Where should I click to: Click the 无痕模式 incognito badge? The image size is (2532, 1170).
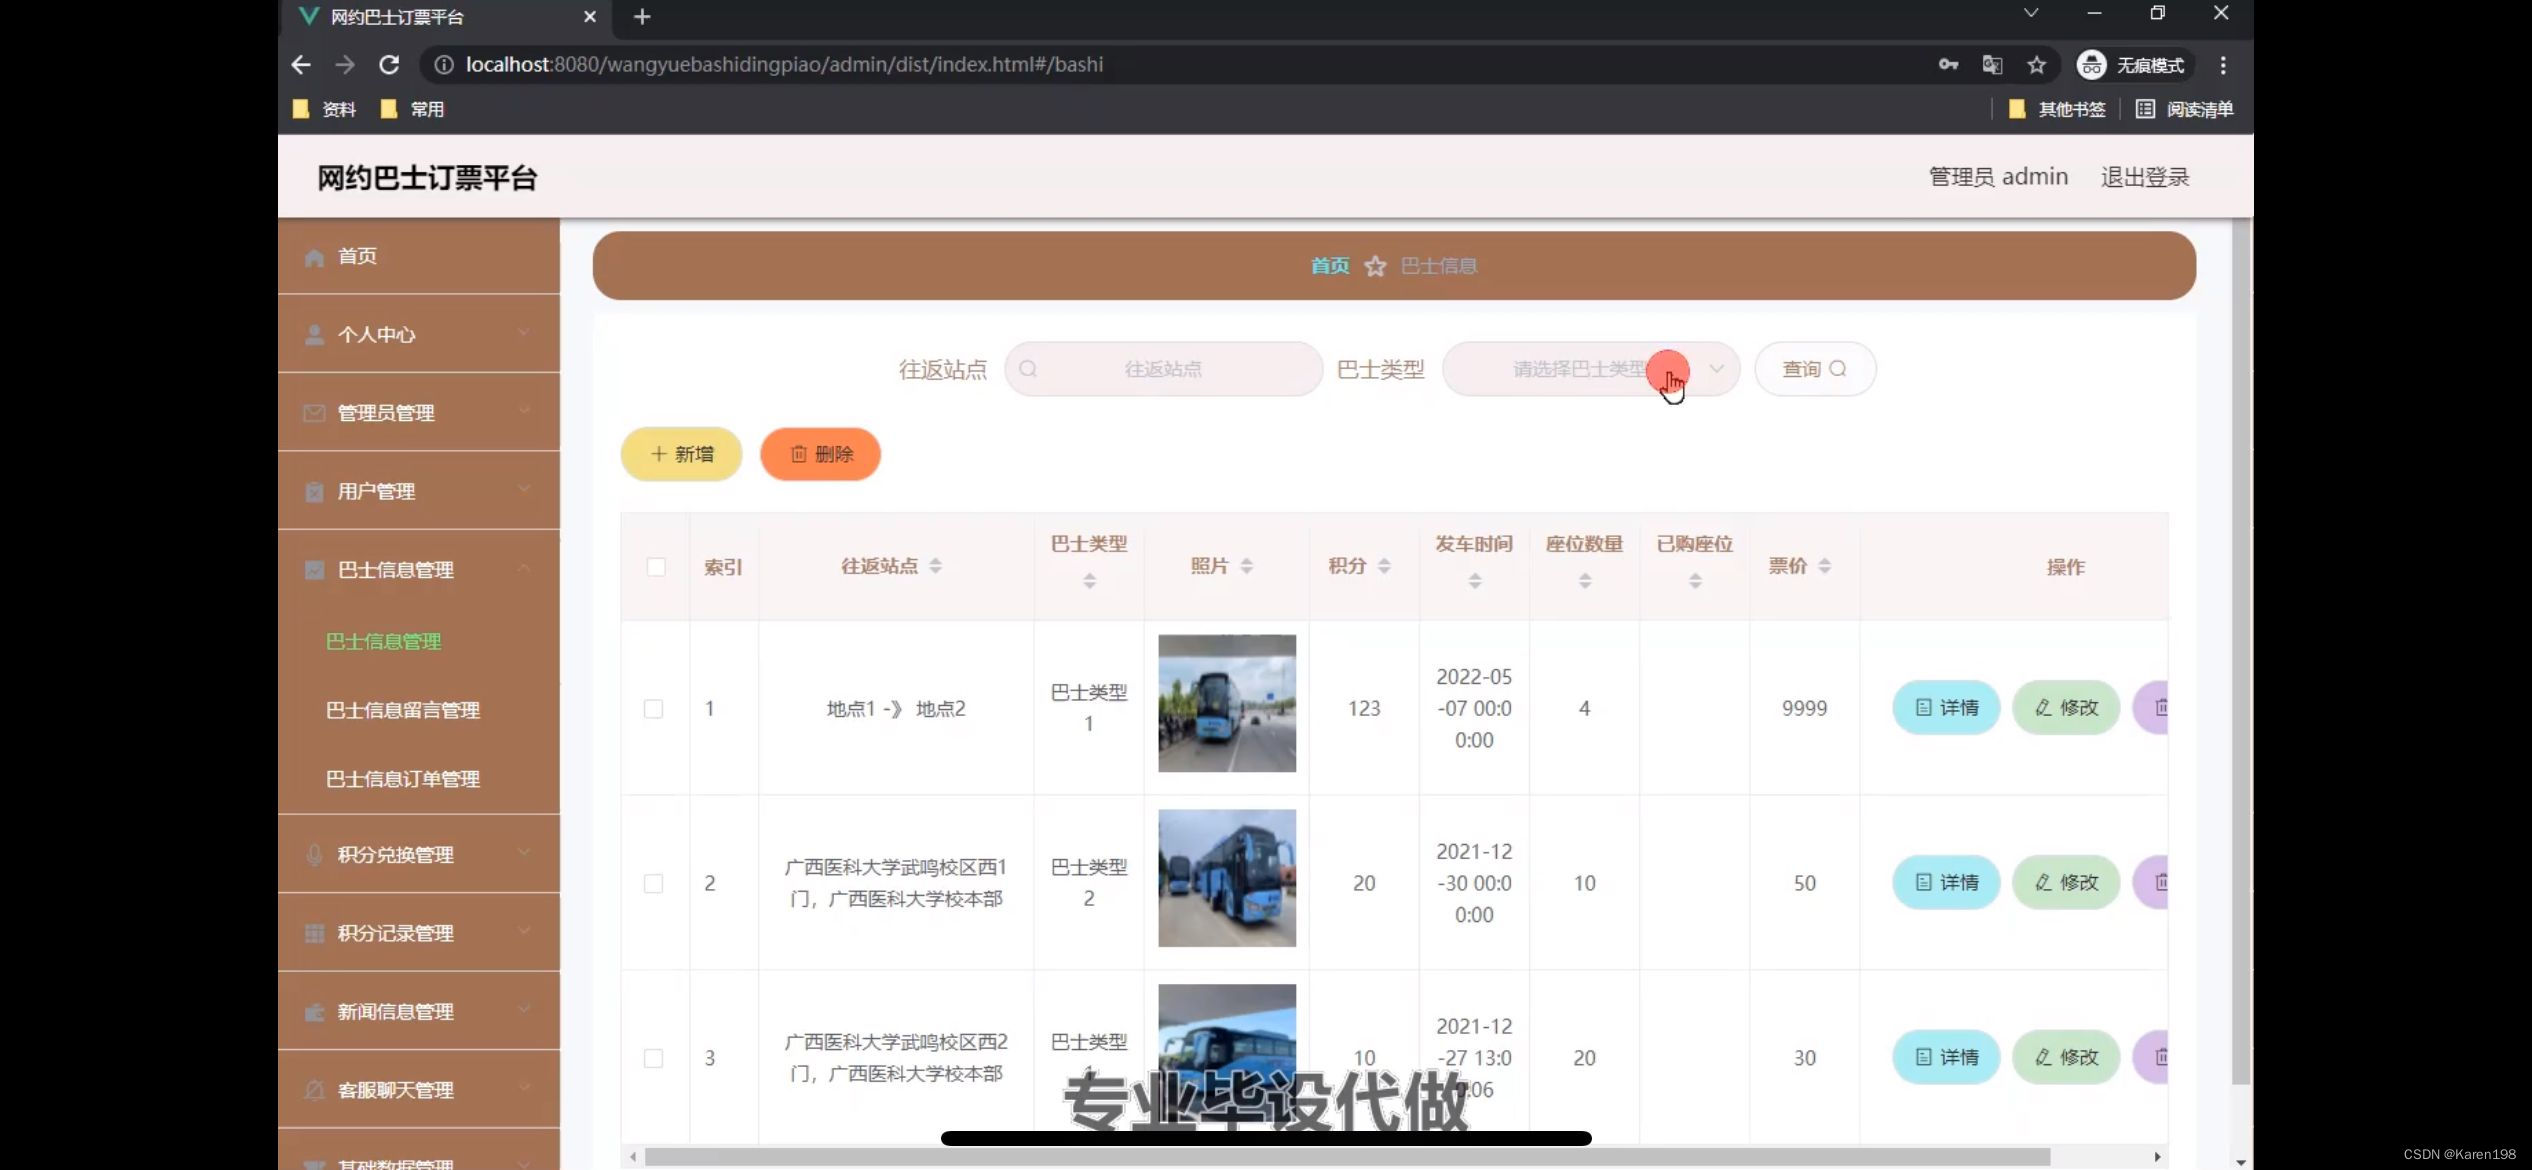(x=2133, y=65)
